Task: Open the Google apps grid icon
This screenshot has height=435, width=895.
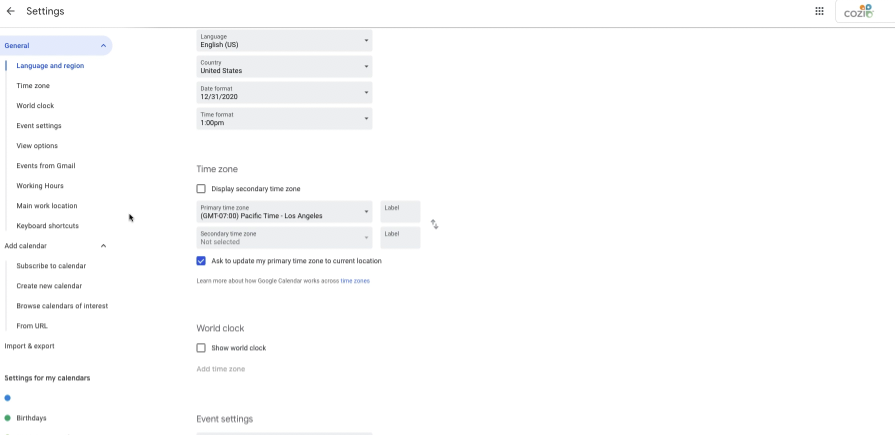Action: click(x=819, y=11)
